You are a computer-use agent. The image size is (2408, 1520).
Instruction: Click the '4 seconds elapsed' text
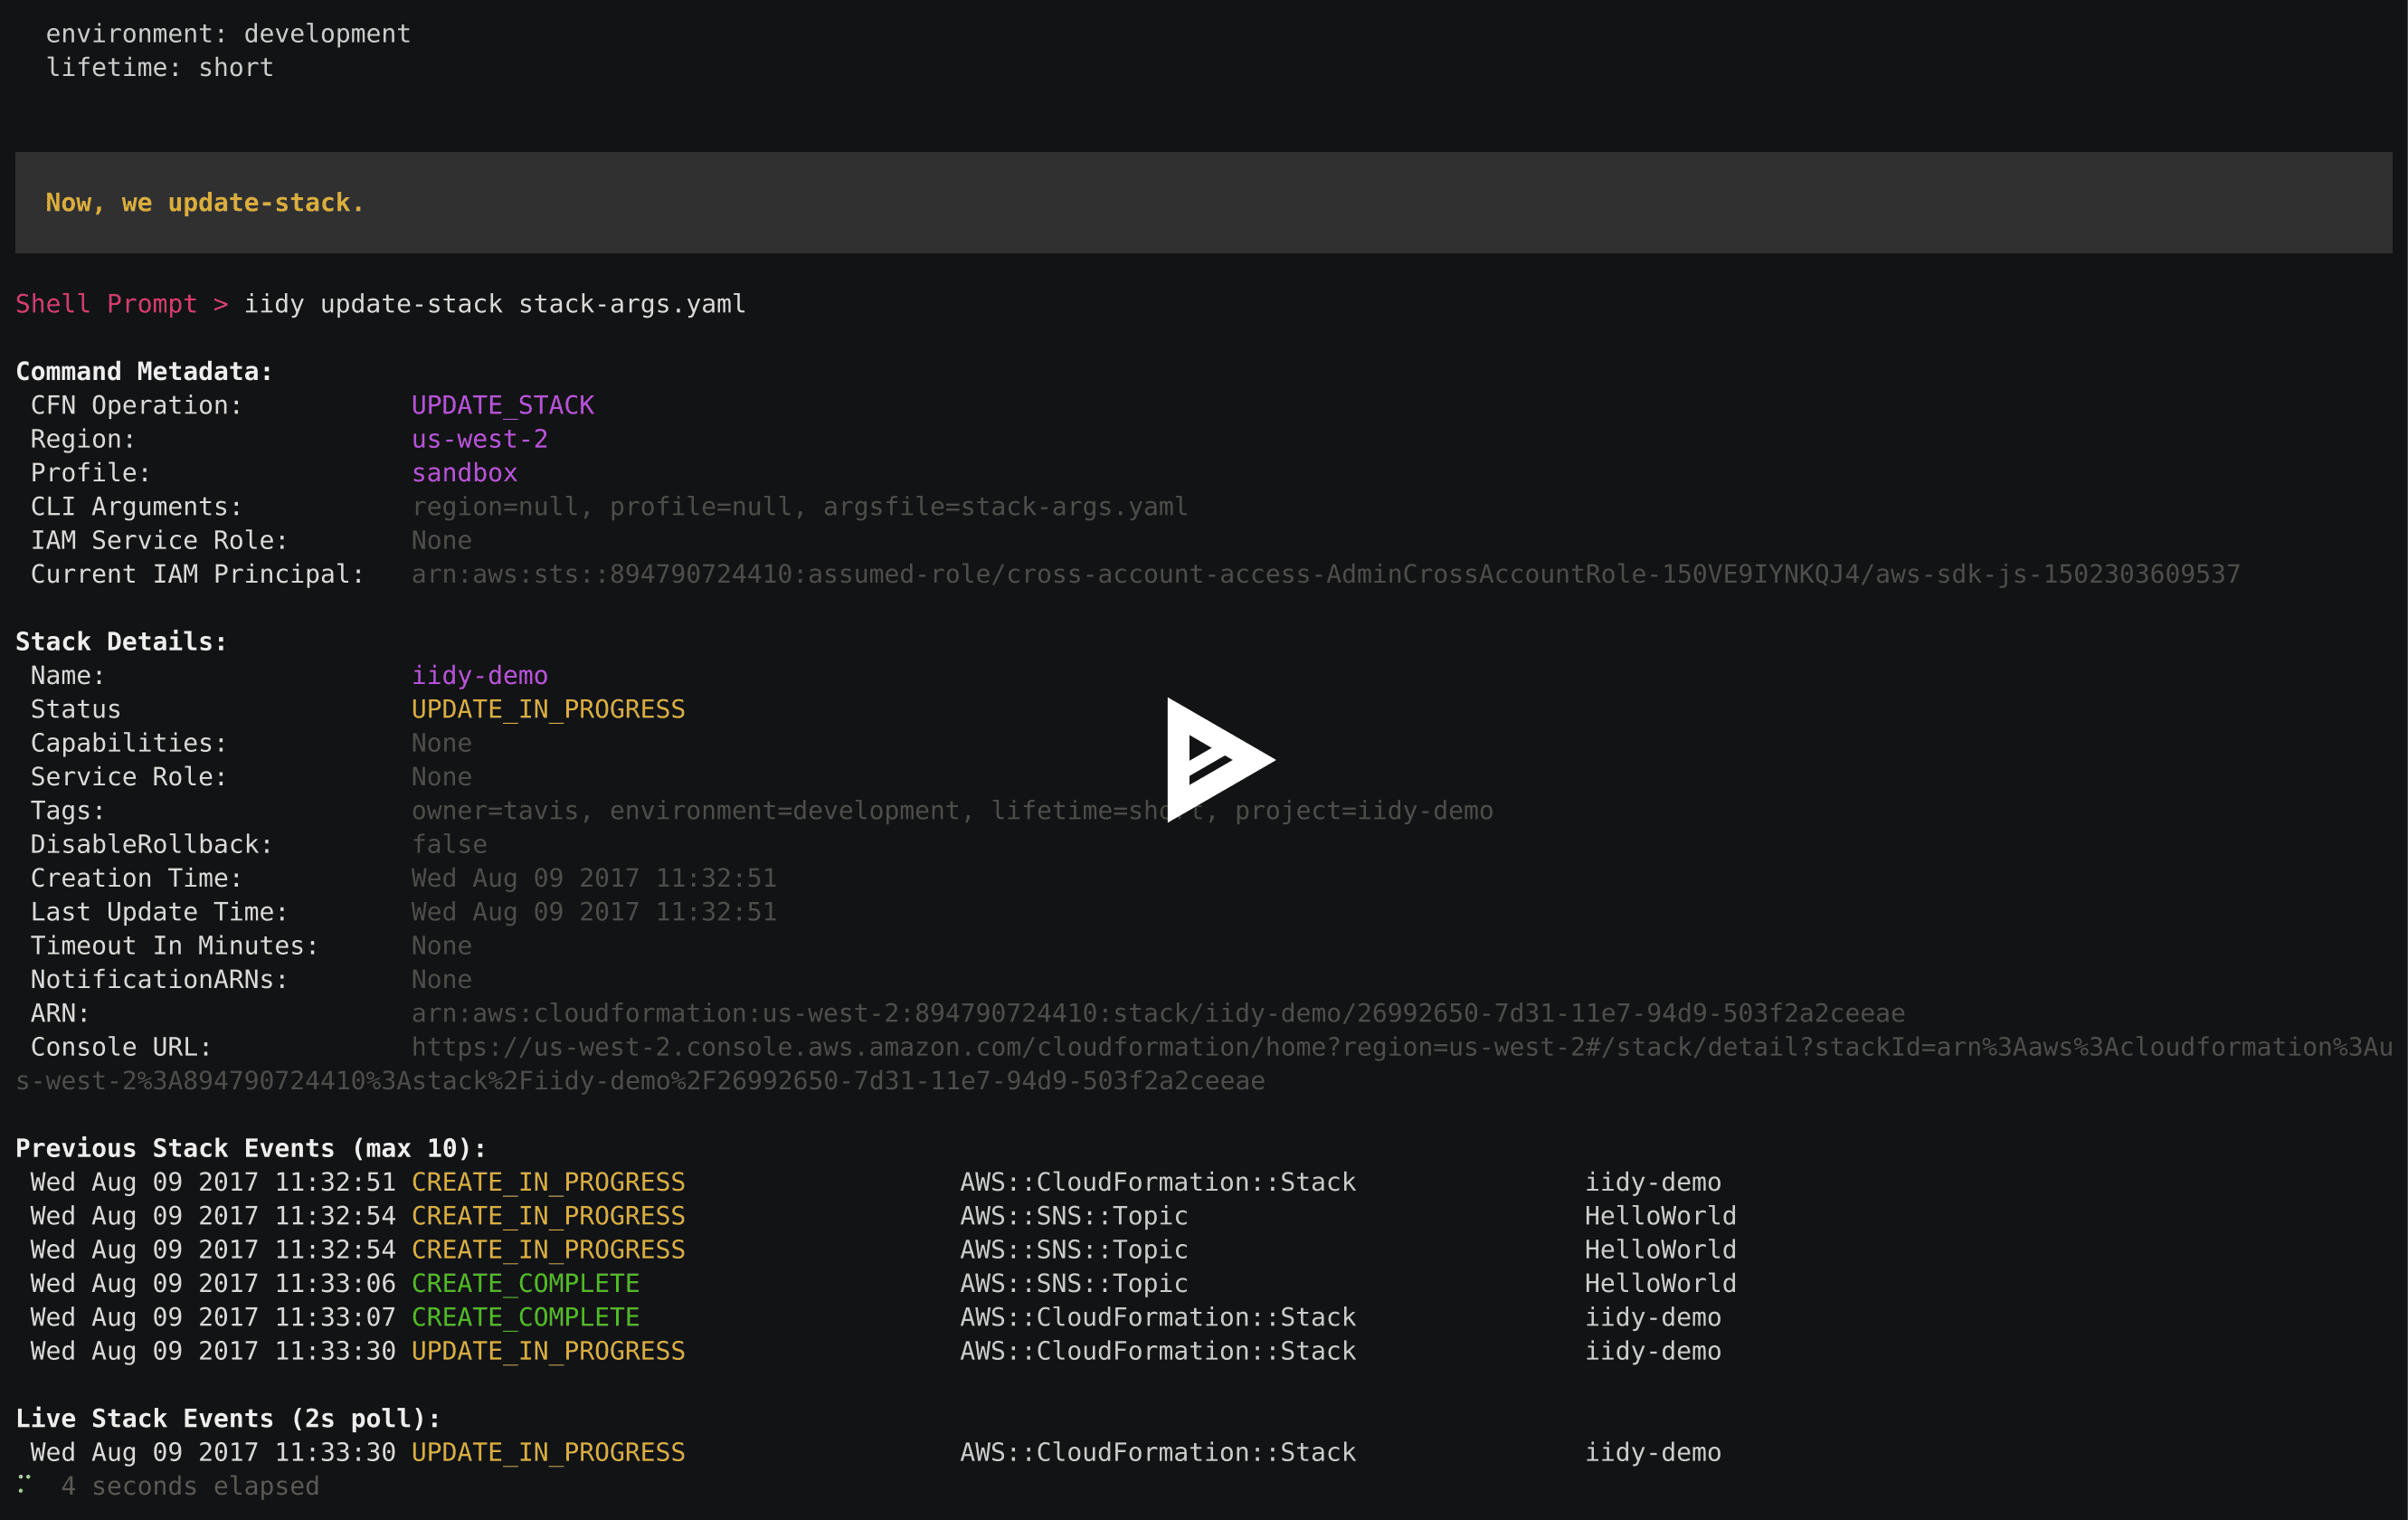[x=190, y=1486]
